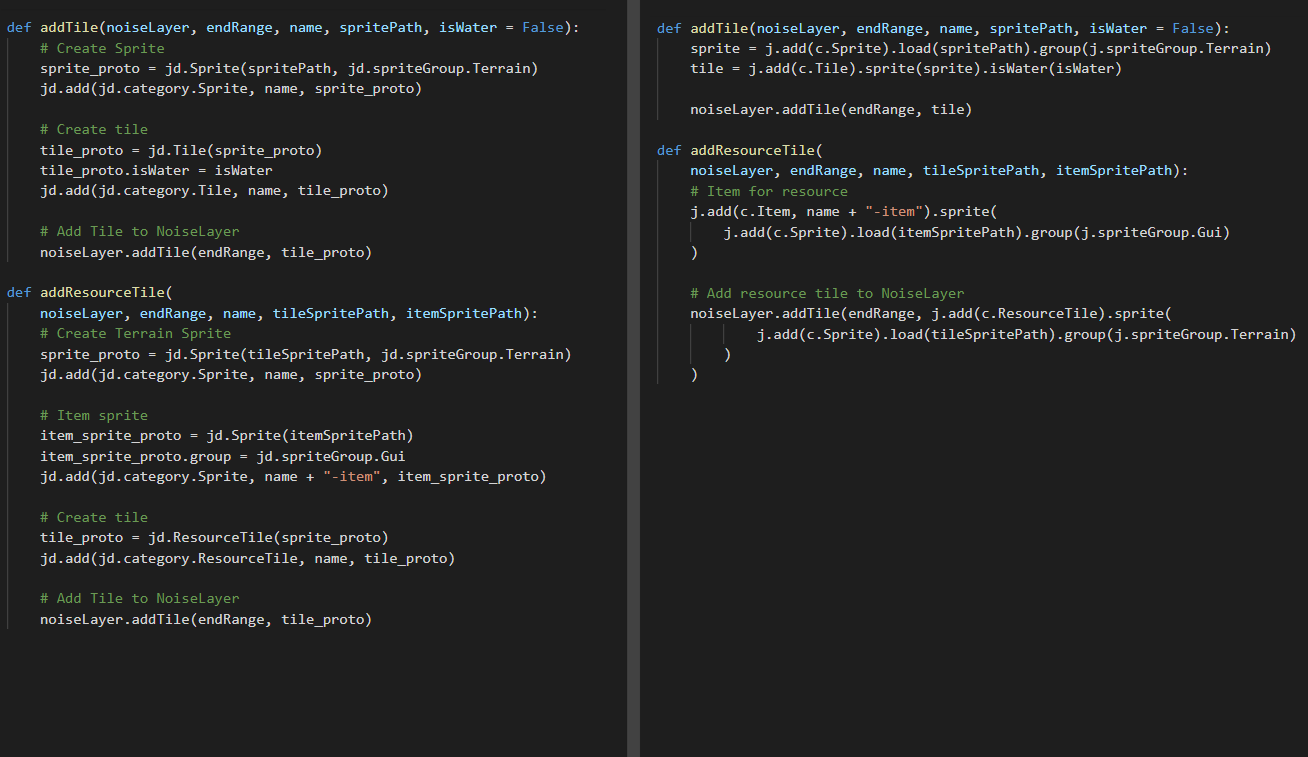Select the comment '# Item for resource'

click(769, 191)
